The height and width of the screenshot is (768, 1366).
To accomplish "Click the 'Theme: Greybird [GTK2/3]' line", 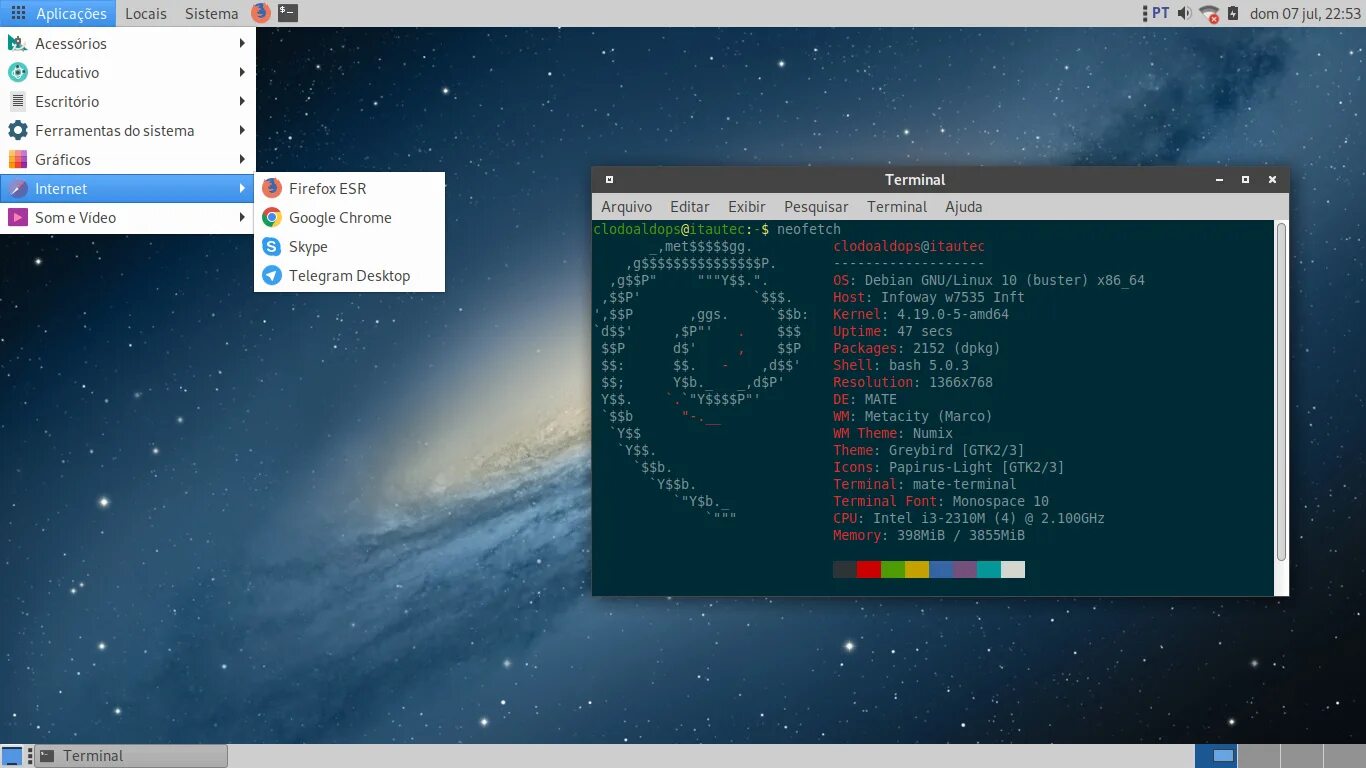I will tap(929, 450).
